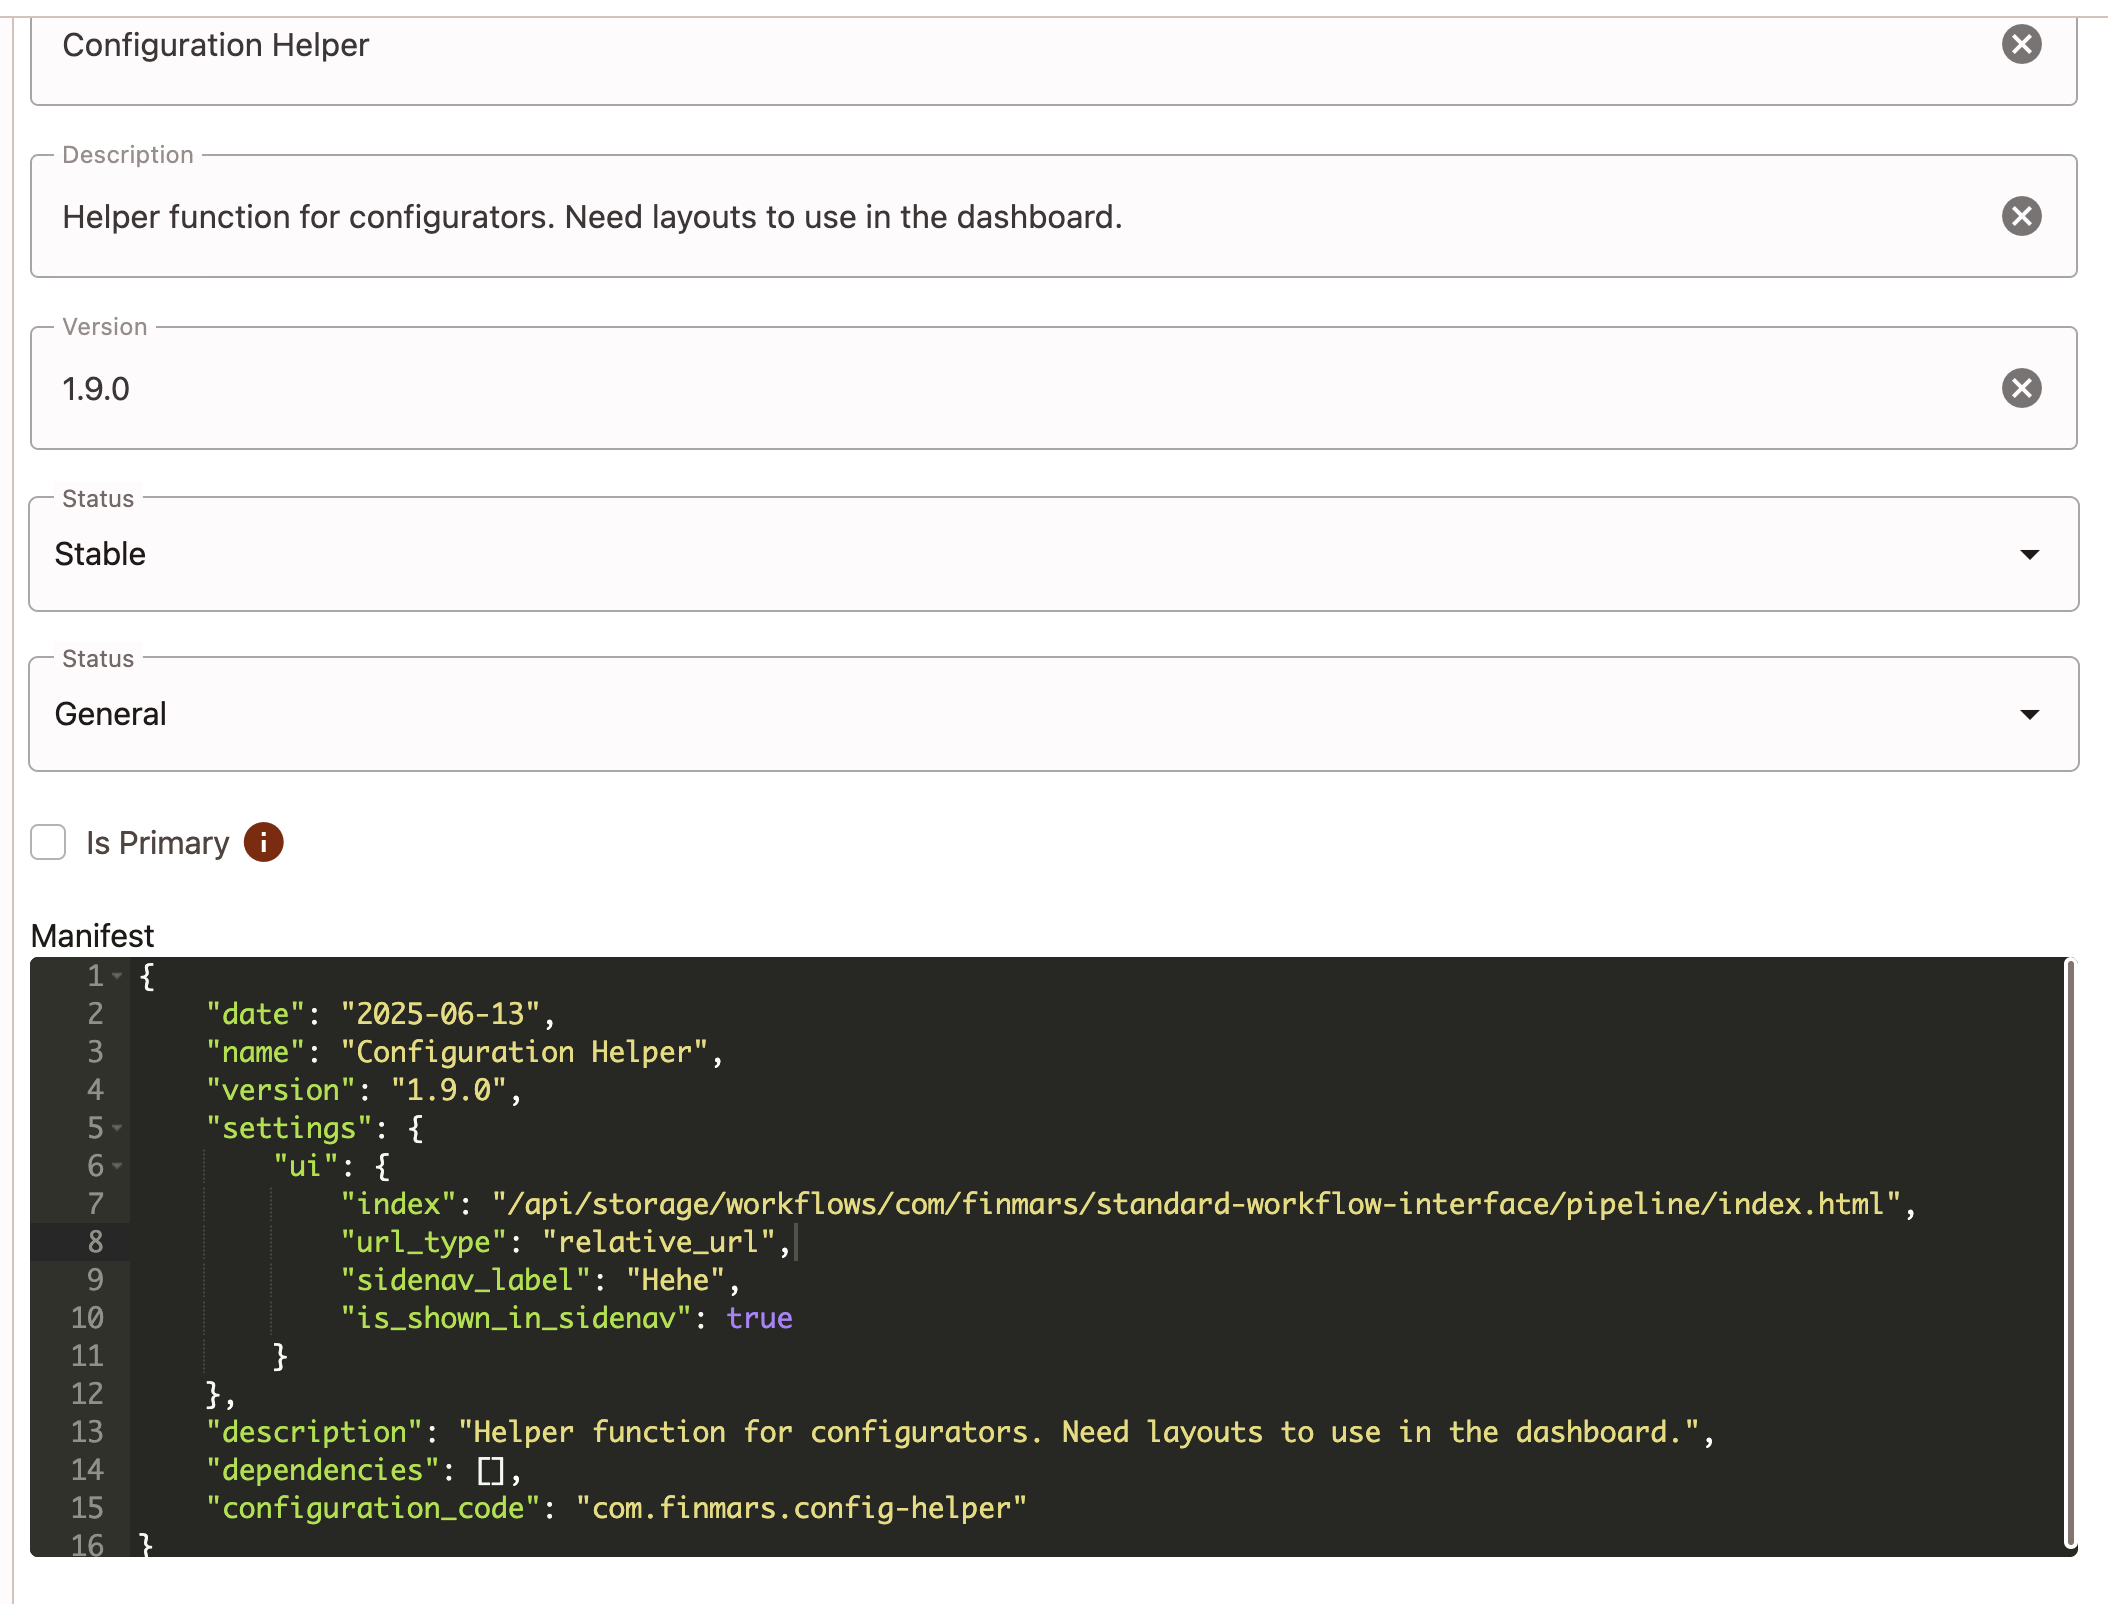Screen dimensions: 2108x1604
Task: Clear the Configuration Helper name field
Action: [x=2021, y=44]
